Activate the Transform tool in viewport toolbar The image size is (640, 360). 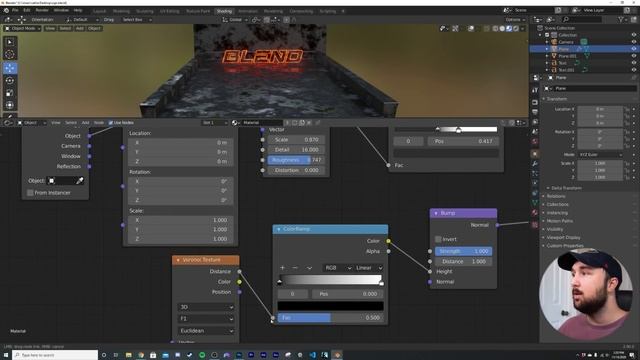10,105
